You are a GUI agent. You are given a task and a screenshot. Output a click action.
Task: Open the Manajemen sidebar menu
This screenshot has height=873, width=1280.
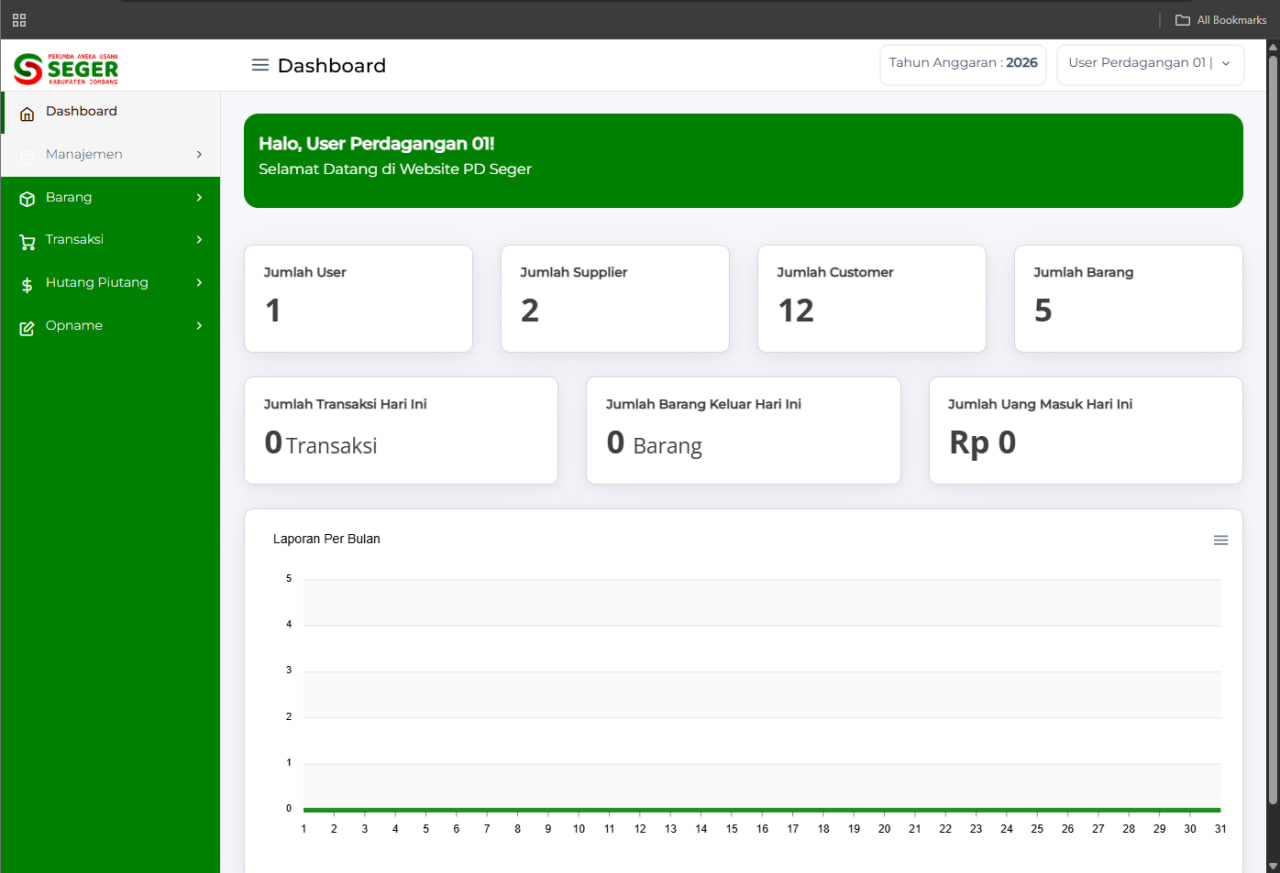(111, 154)
